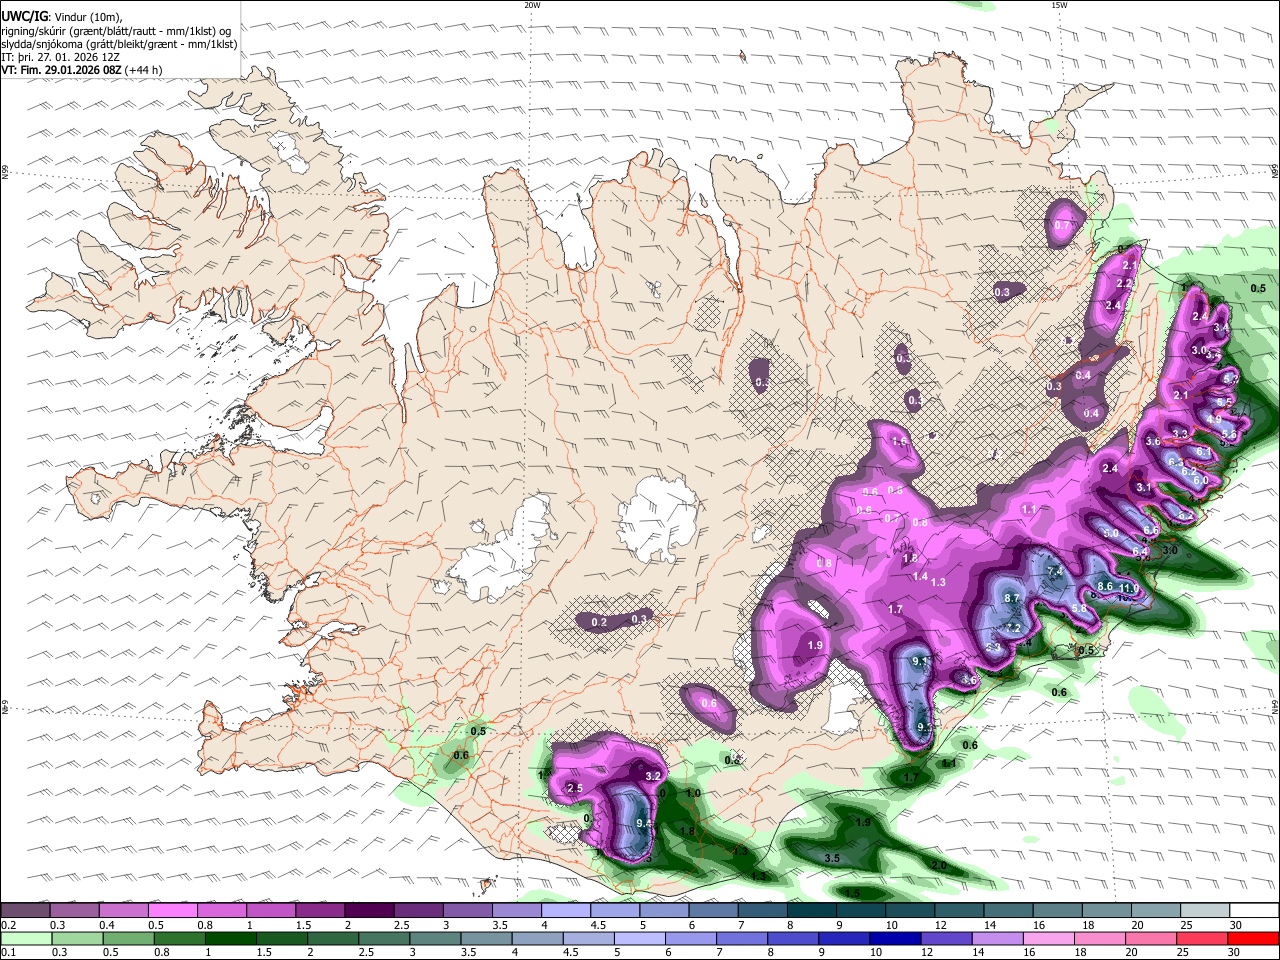Click the violet 12–14 rain-scale swatch
This screenshot has width=1280, height=960.
click(x=948, y=939)
